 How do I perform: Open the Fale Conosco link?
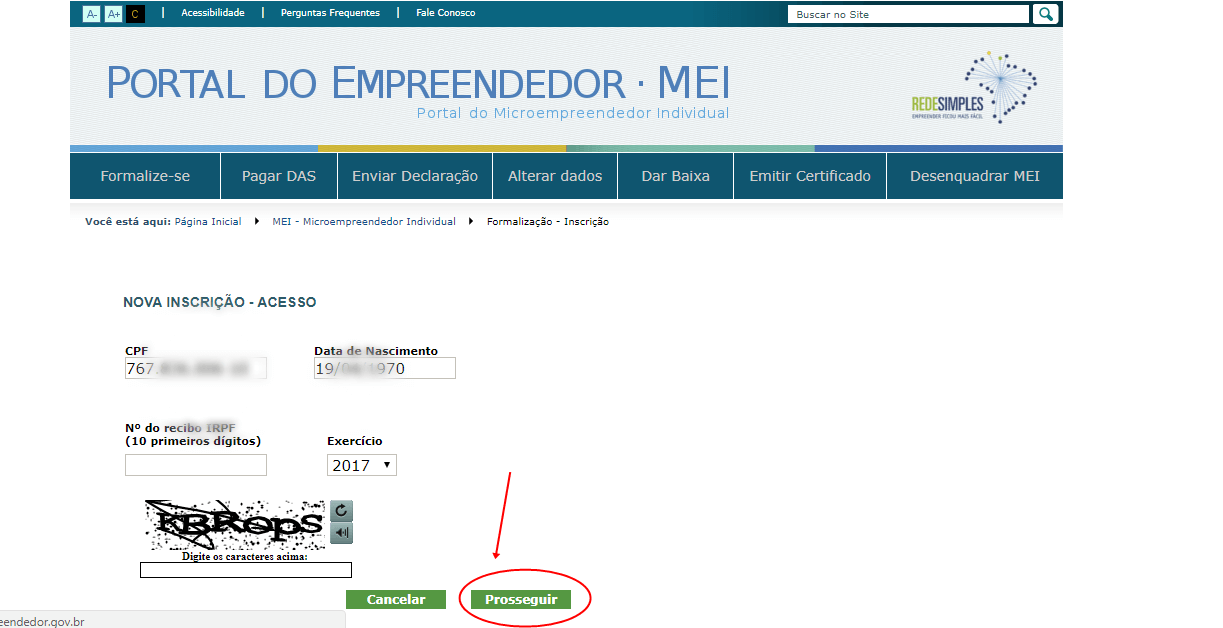tap(446, 13)
